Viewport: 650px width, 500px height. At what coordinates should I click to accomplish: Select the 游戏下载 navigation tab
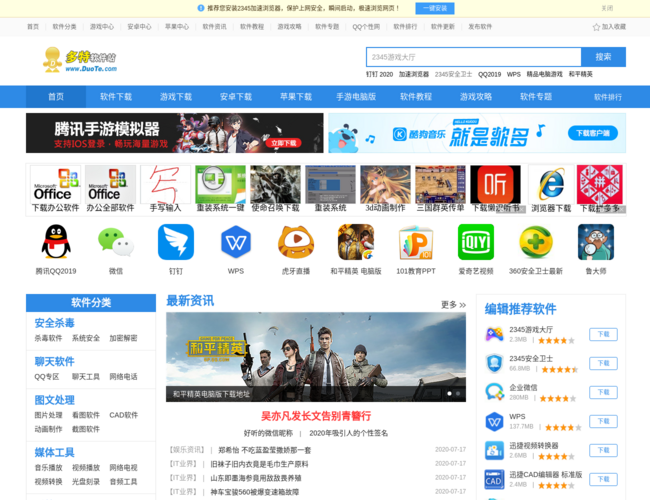[x=176, y=97]
